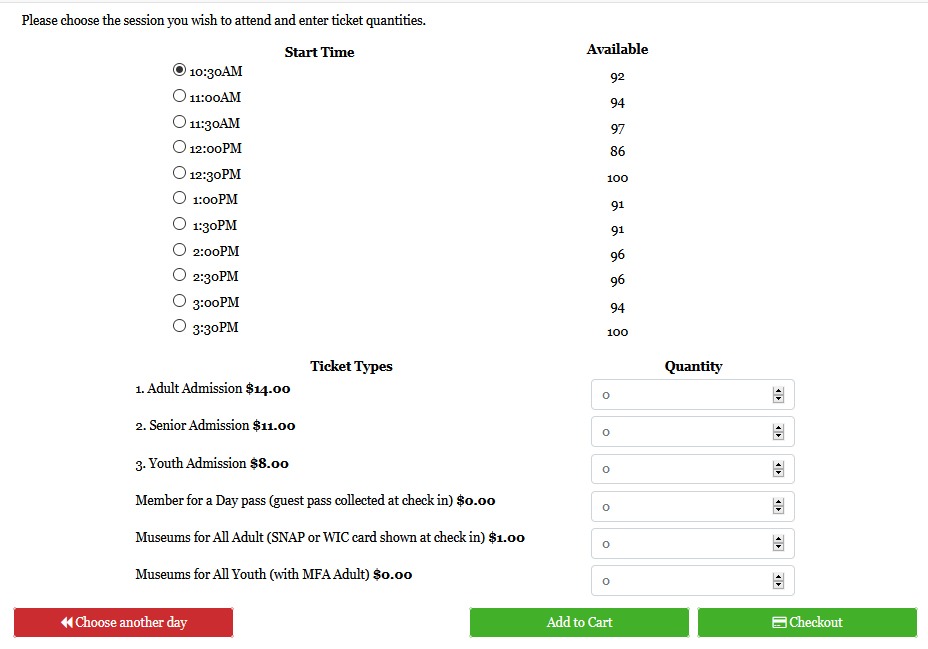
Task: Proceed with the green Checkout button
Action: pyautogui.click(x=807, y=622)
